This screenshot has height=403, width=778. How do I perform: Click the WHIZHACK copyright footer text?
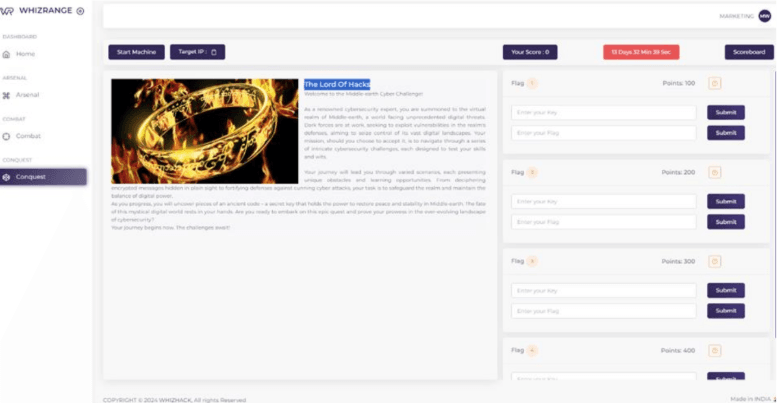174,400
